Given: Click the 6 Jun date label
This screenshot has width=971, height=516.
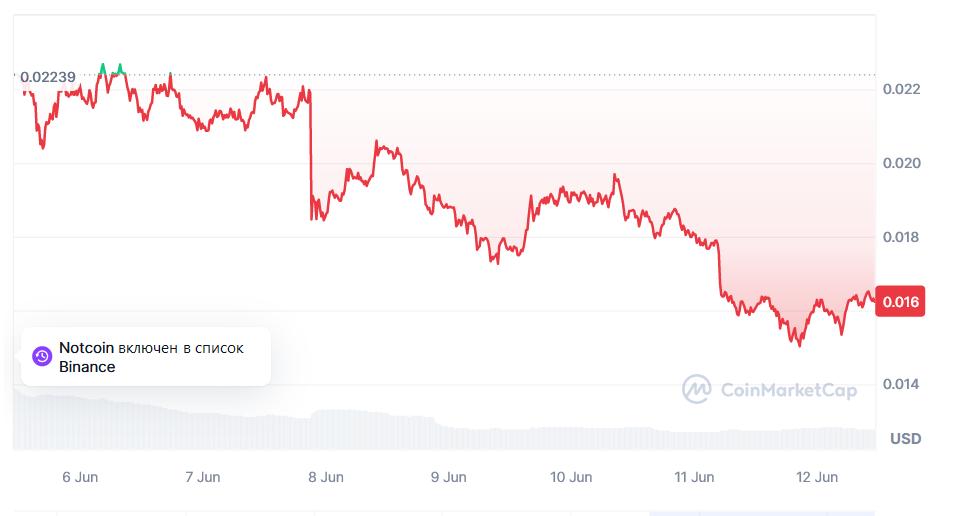Looking at the screenshot, I should 80,477.
